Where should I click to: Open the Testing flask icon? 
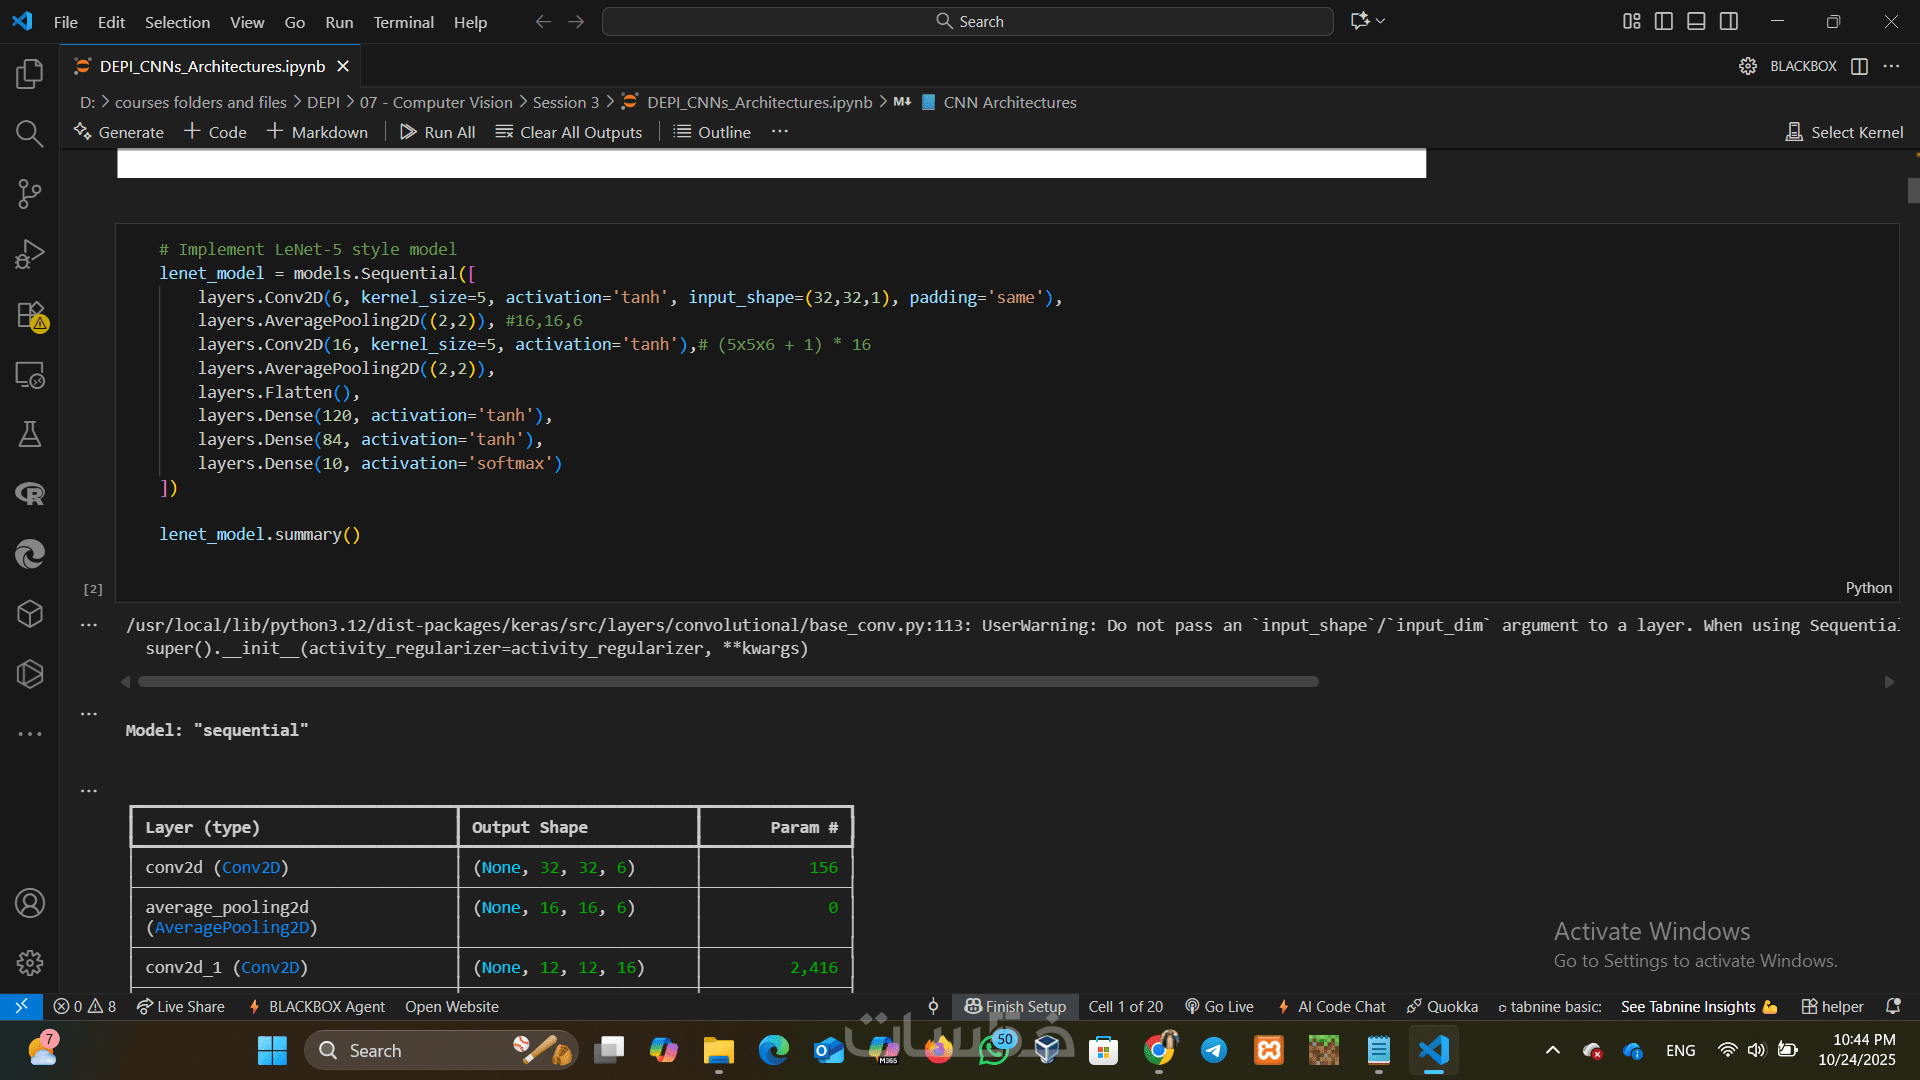pos(30,434)
